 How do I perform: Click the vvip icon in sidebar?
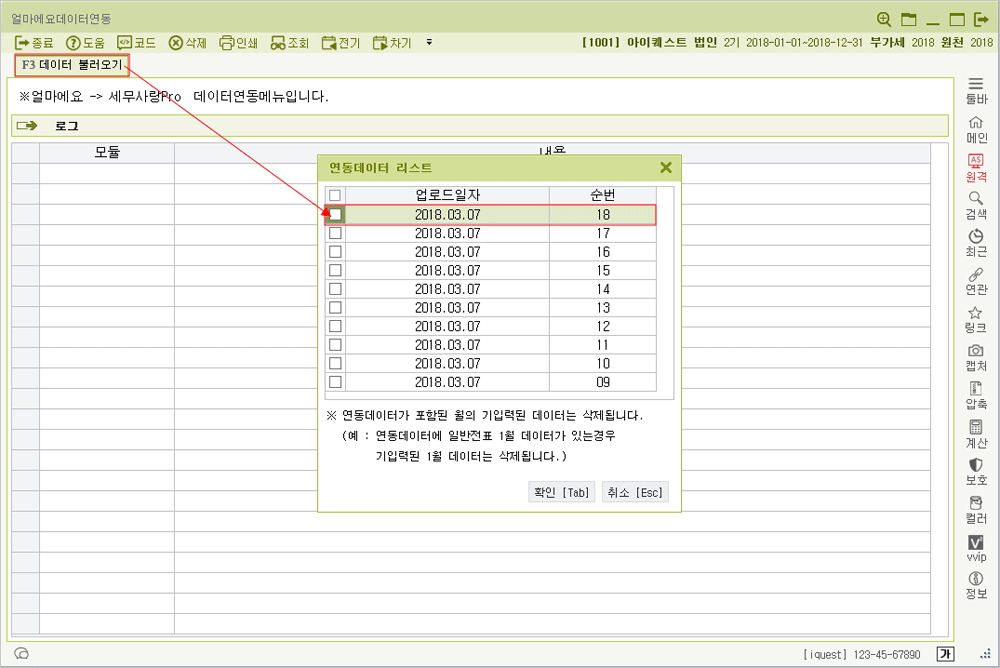976,548
